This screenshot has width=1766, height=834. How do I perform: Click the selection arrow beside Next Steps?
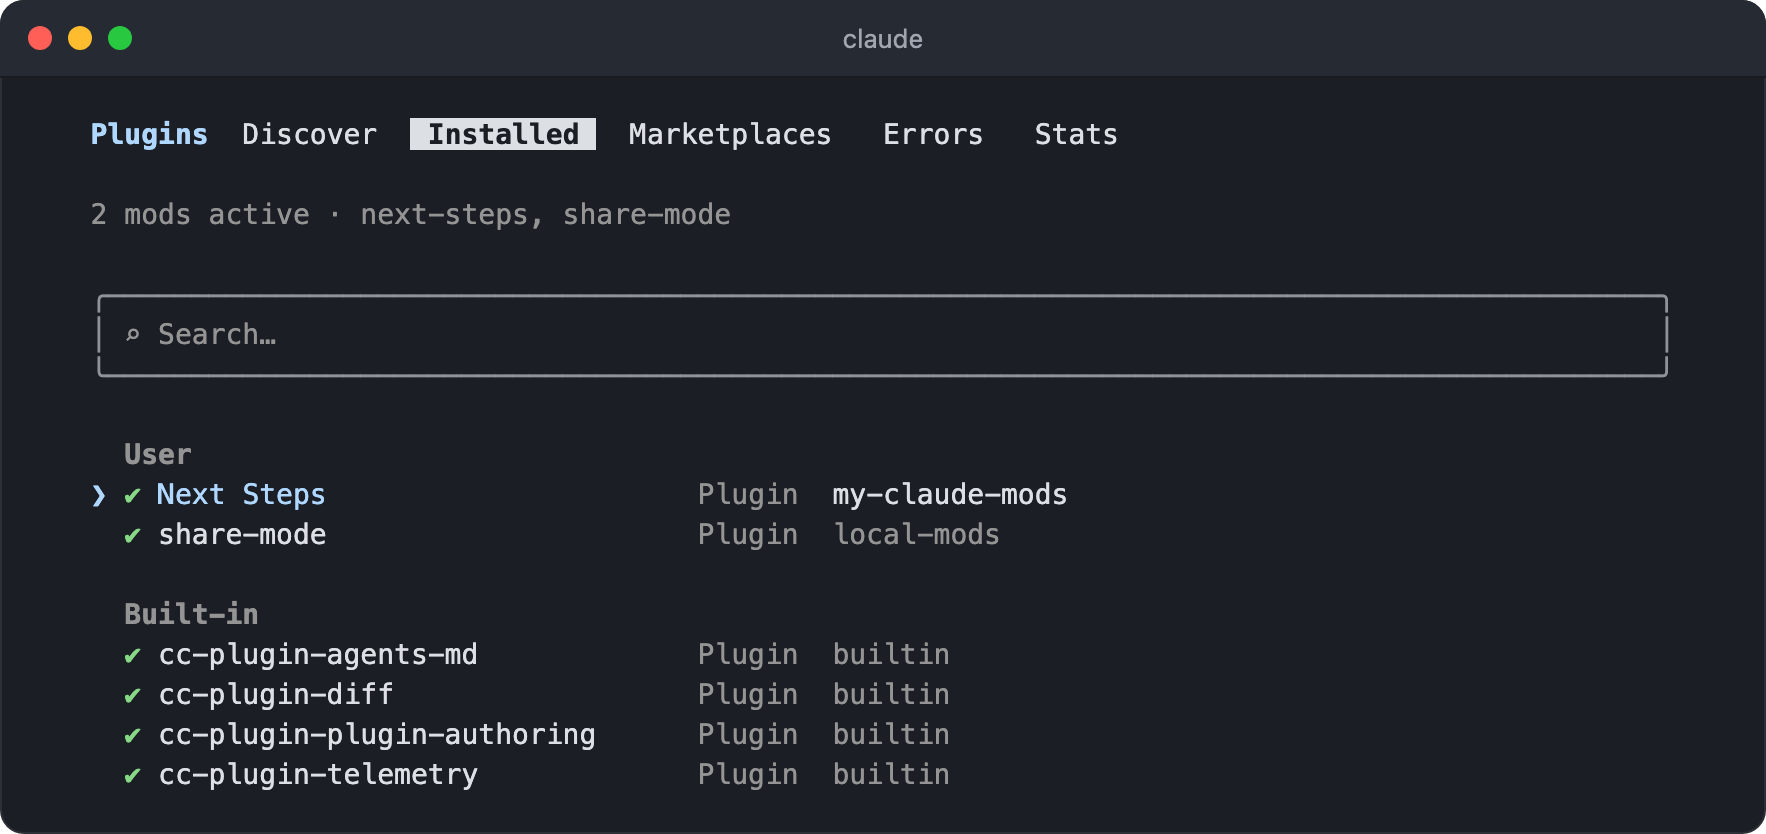click(98, 495)
